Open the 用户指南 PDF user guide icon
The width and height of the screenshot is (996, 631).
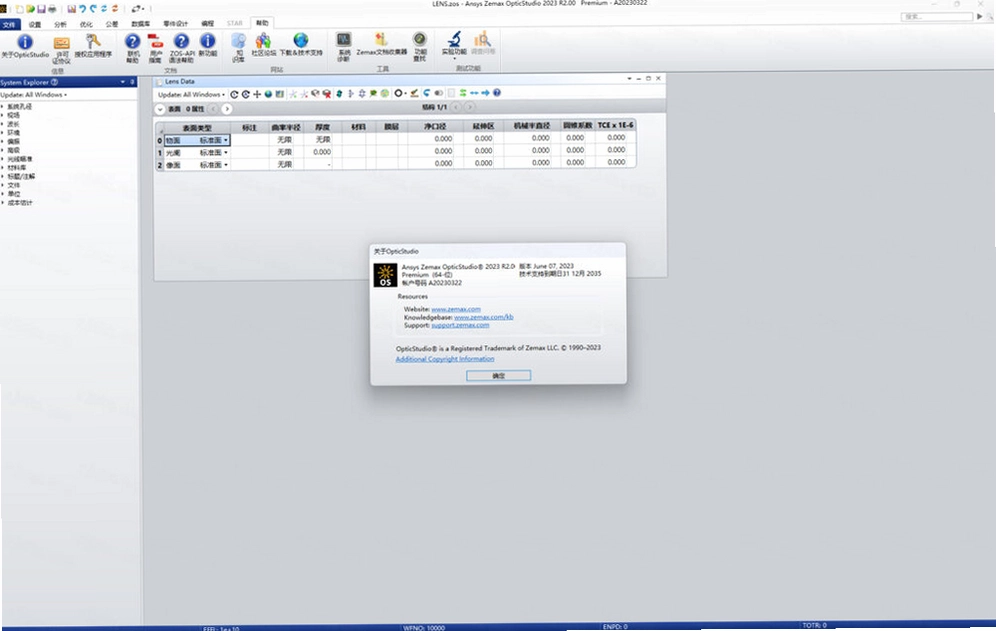click(155, 42)
